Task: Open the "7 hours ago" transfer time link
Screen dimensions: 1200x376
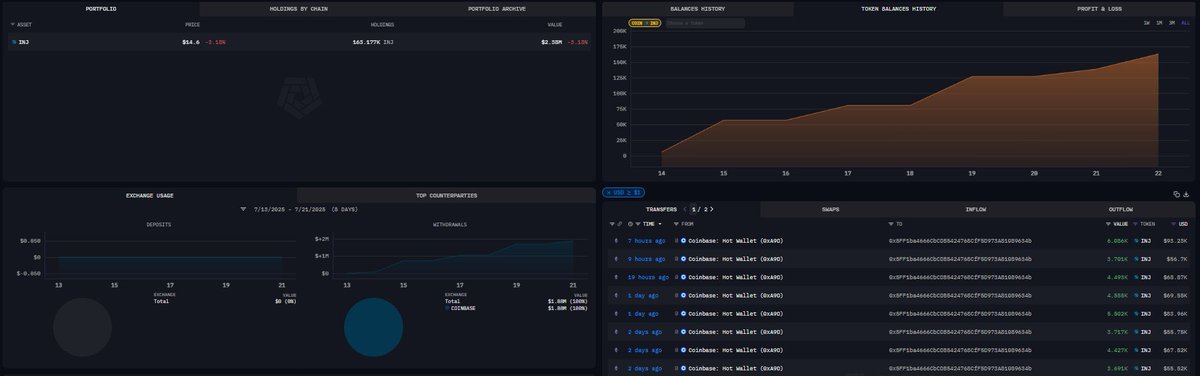Action: point(646,241)
